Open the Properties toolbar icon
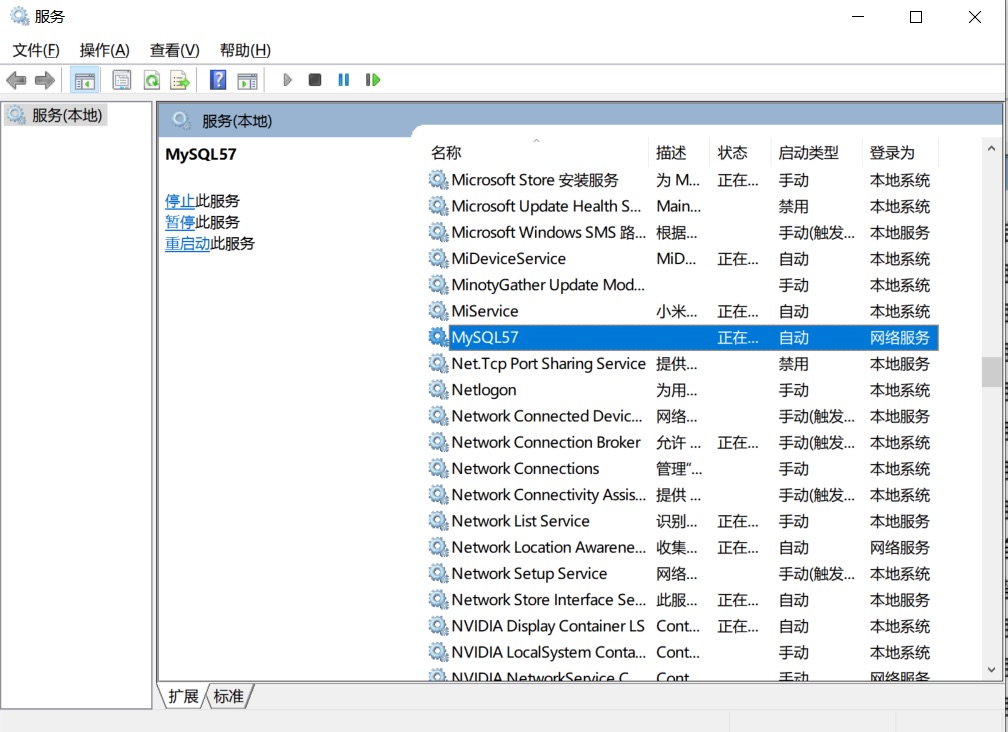The width and height of the screenshot is (1008, 732). click(122, 80)
